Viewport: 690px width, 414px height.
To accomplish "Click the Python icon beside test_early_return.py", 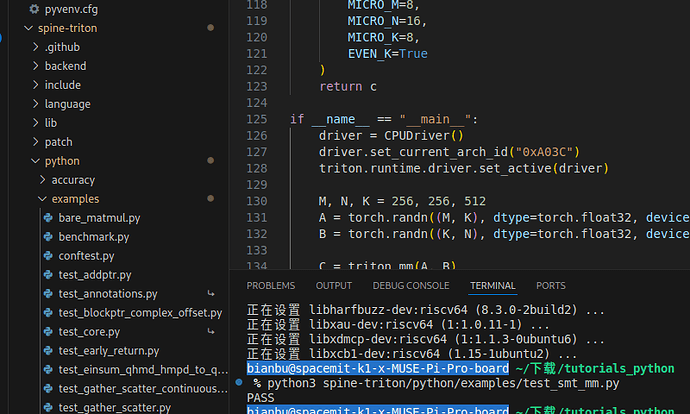I will click(47, 351).
